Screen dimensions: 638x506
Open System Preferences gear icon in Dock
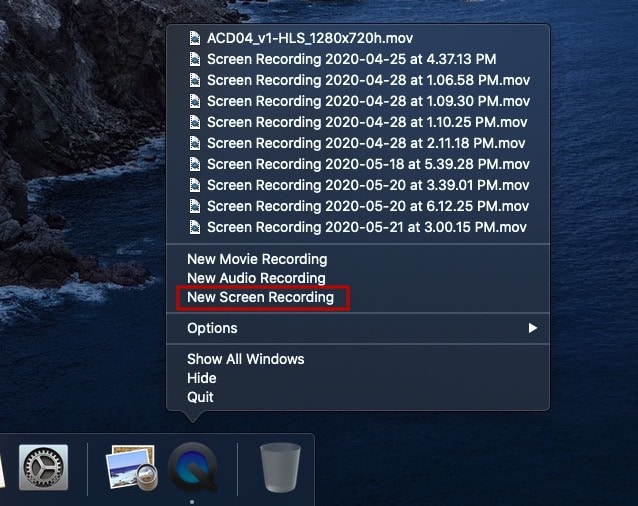pyautogui.click(x=44, y=467)
